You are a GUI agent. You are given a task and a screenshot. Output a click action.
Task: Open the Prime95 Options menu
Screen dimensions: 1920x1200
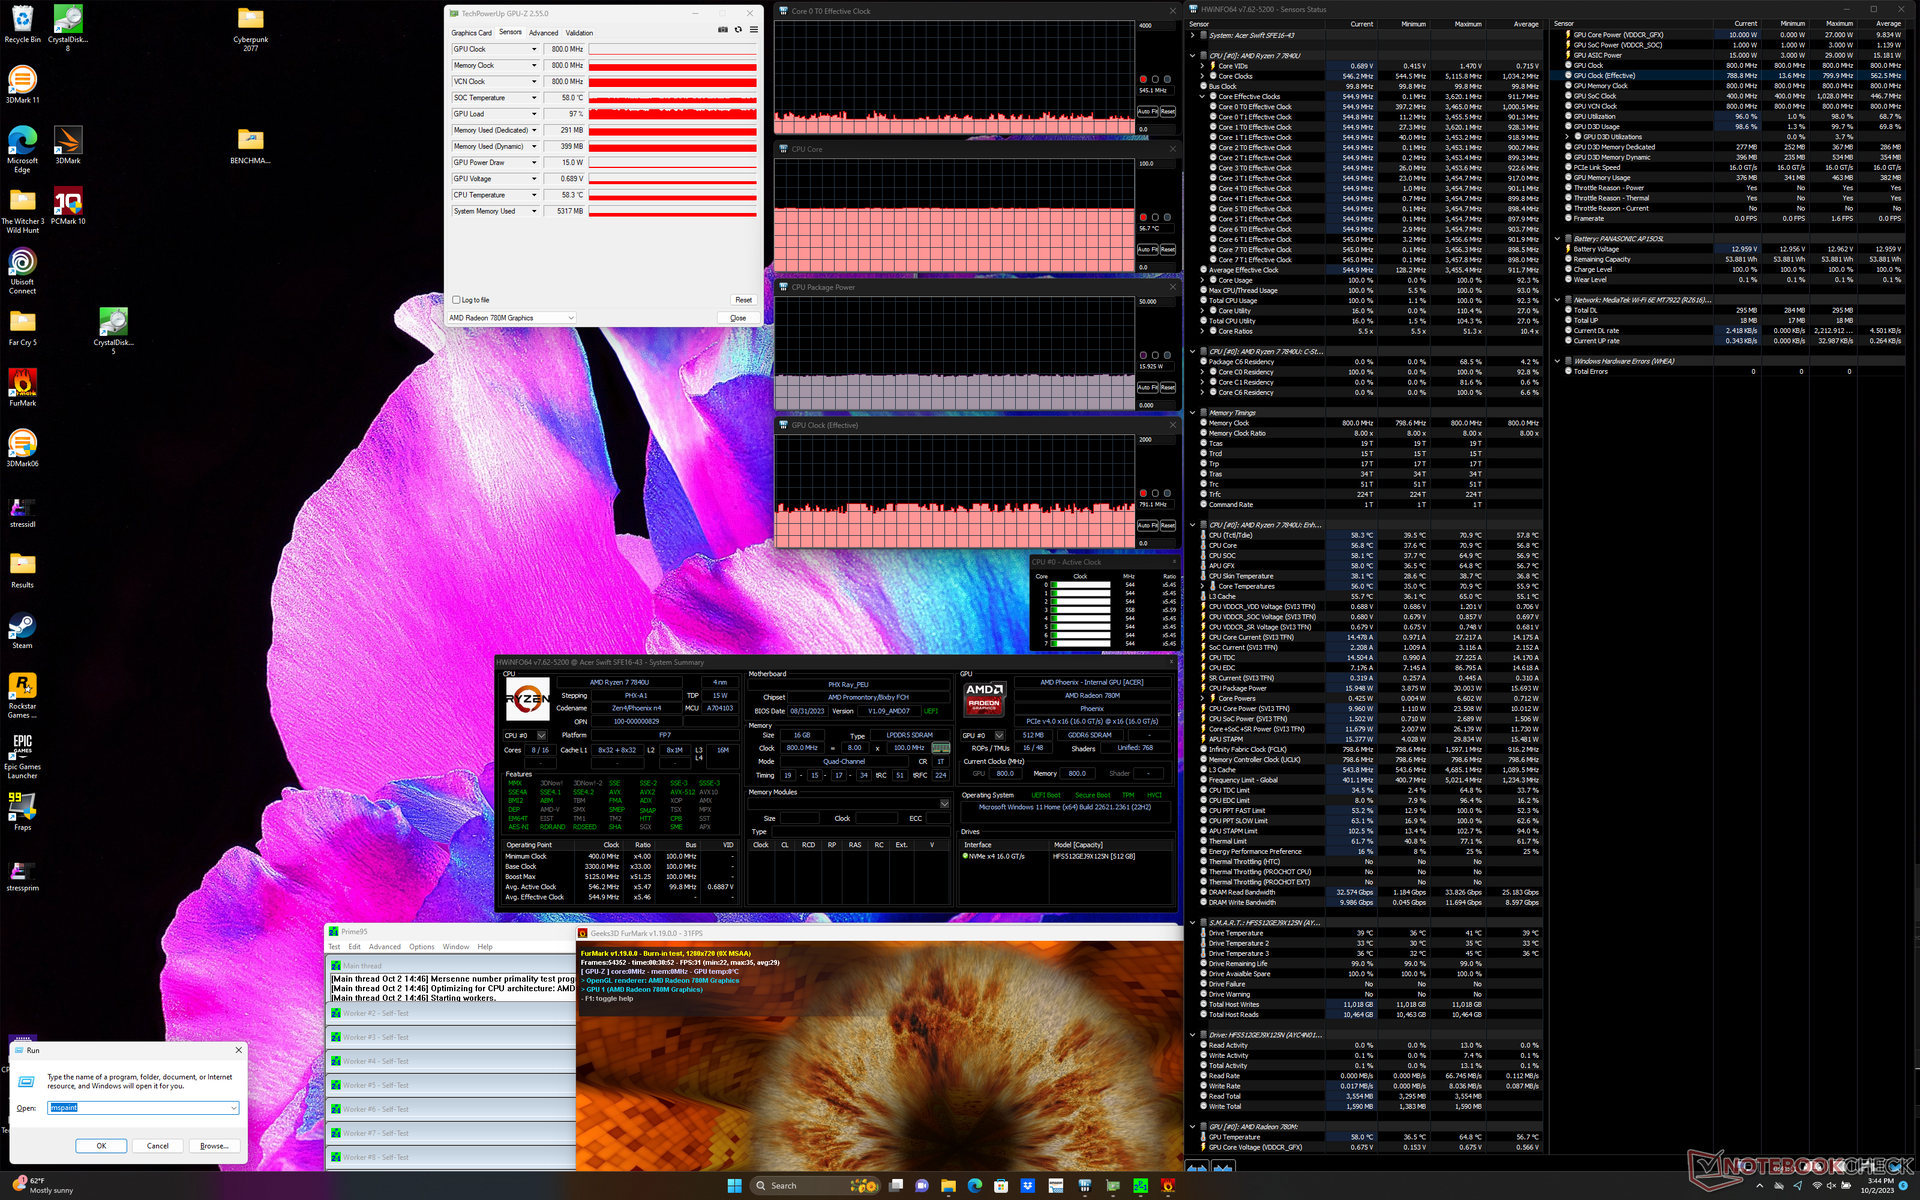[x=421, y=946]
